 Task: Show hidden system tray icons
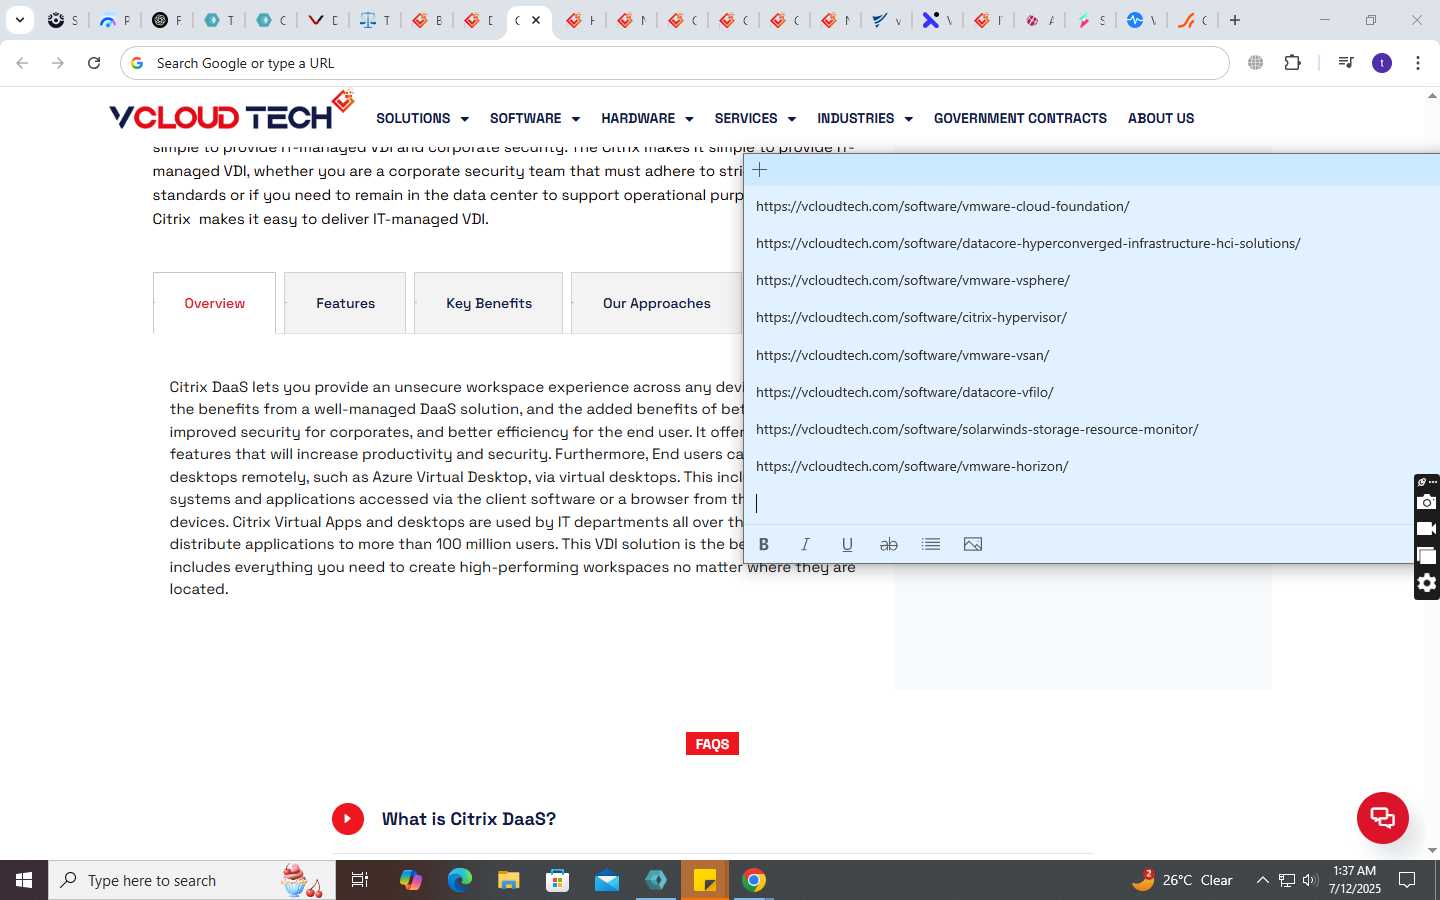(x=1262, y=880)
